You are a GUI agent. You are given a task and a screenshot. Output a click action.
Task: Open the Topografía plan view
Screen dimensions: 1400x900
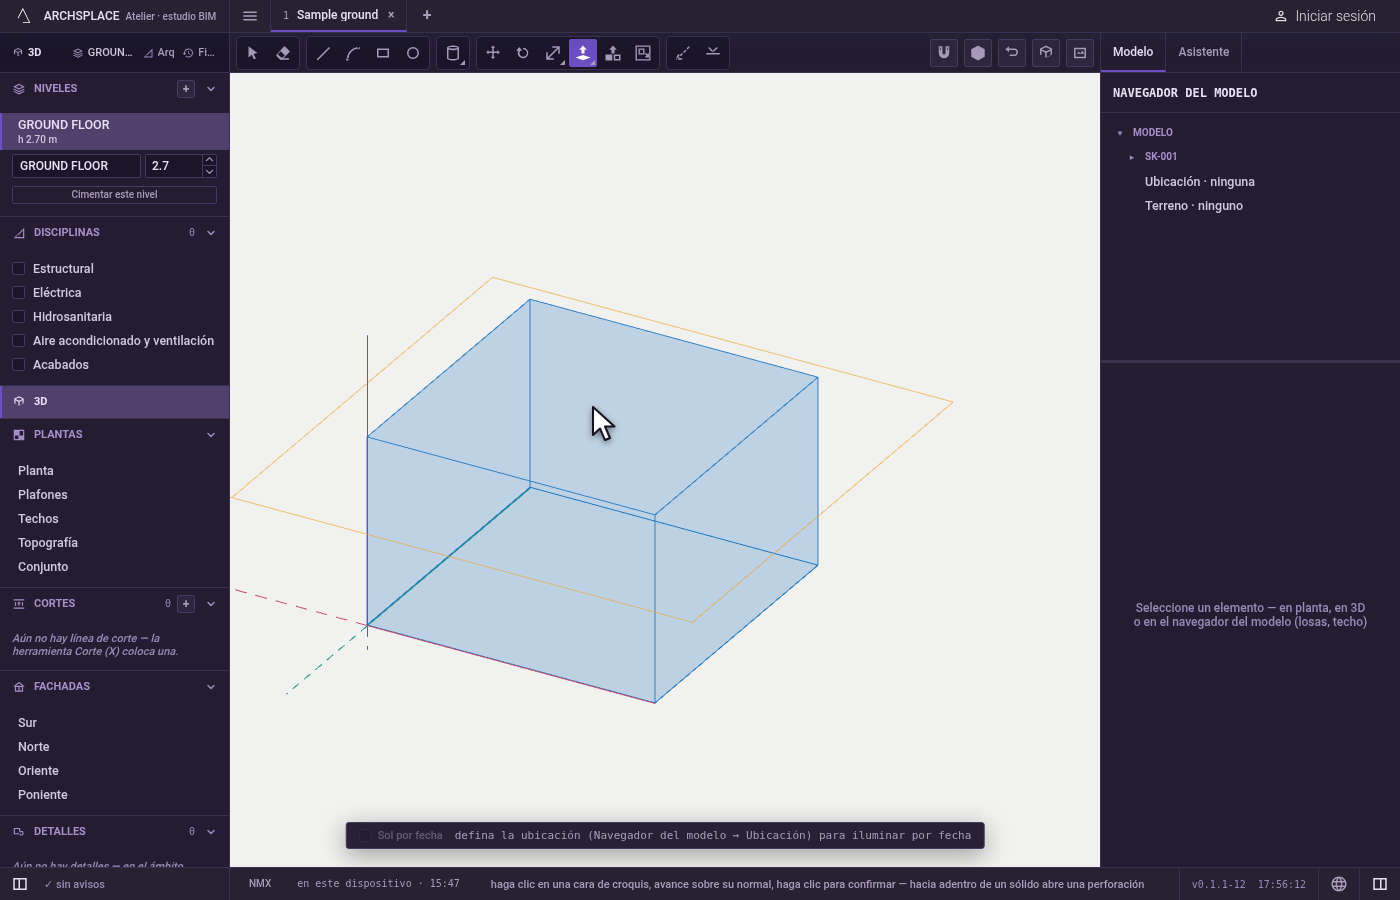48,543
